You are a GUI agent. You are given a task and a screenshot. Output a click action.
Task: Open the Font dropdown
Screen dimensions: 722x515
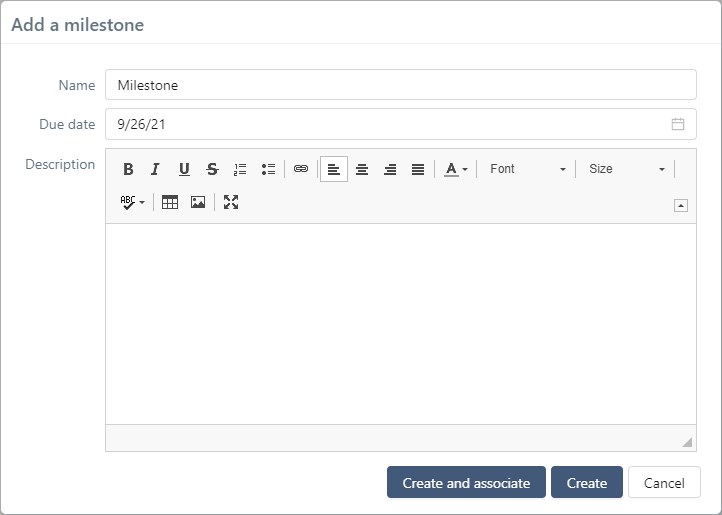click(x=527, y=169)
